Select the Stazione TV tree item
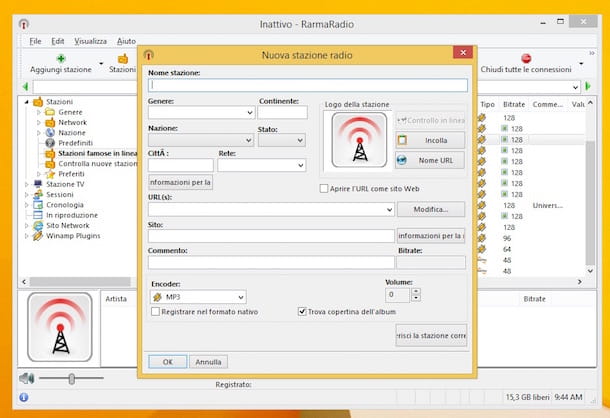This screenshot has height=418, width=610. point(65,184)
